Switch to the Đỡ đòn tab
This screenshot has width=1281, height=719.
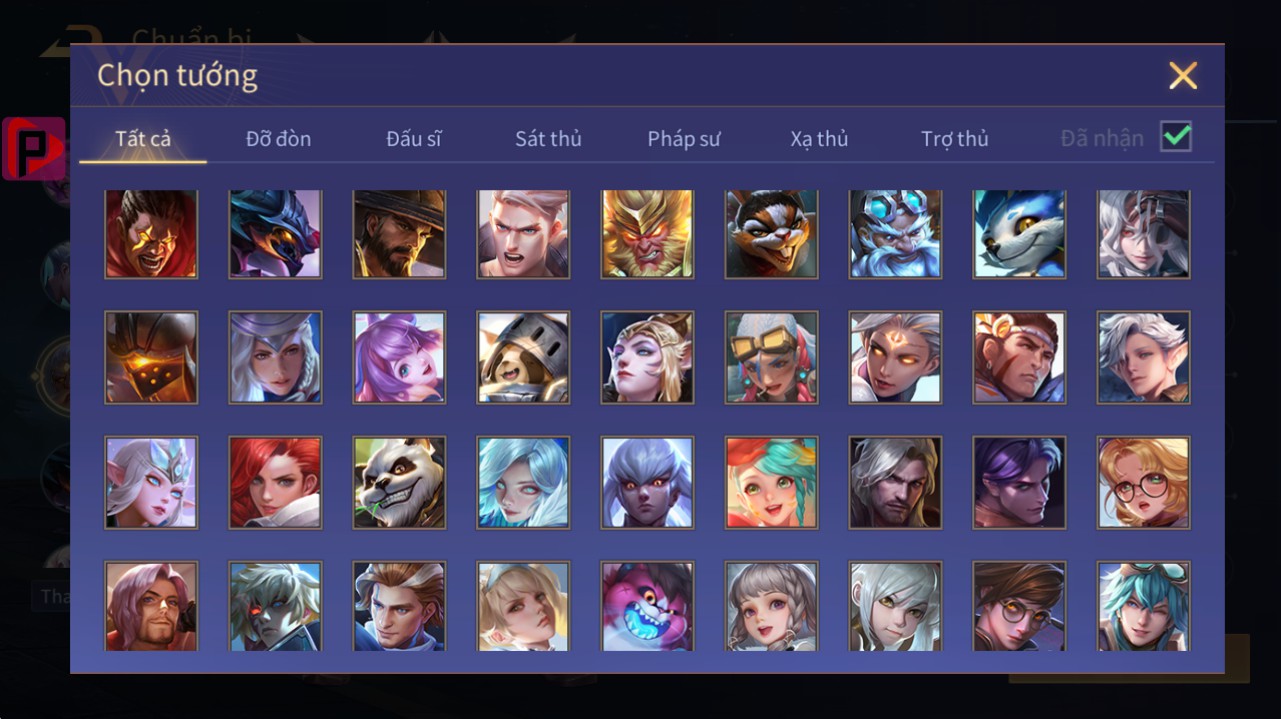pyautogui.click(x=278, y=139)
